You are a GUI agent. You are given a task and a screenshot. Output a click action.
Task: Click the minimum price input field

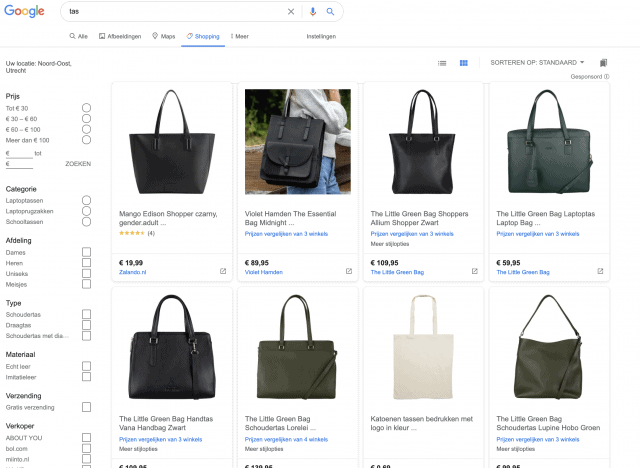[21, 153]
